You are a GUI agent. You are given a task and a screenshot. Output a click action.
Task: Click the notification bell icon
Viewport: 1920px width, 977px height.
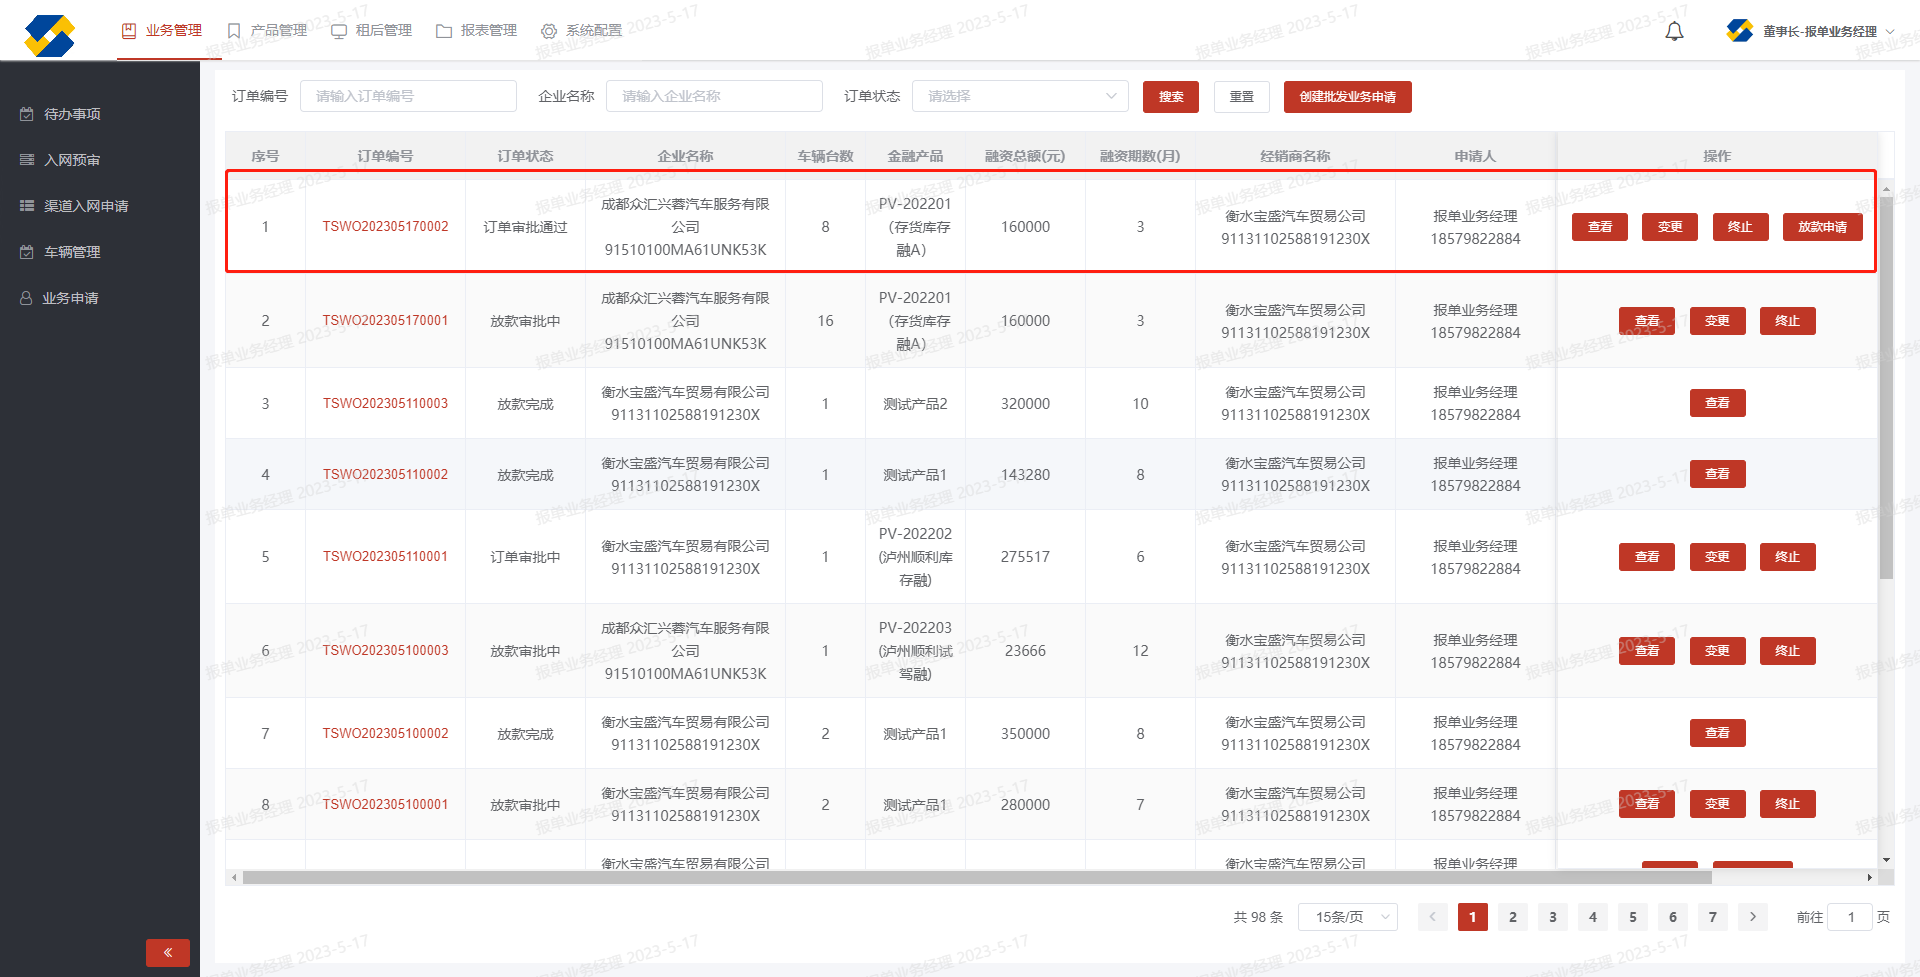coord(1674,32)
